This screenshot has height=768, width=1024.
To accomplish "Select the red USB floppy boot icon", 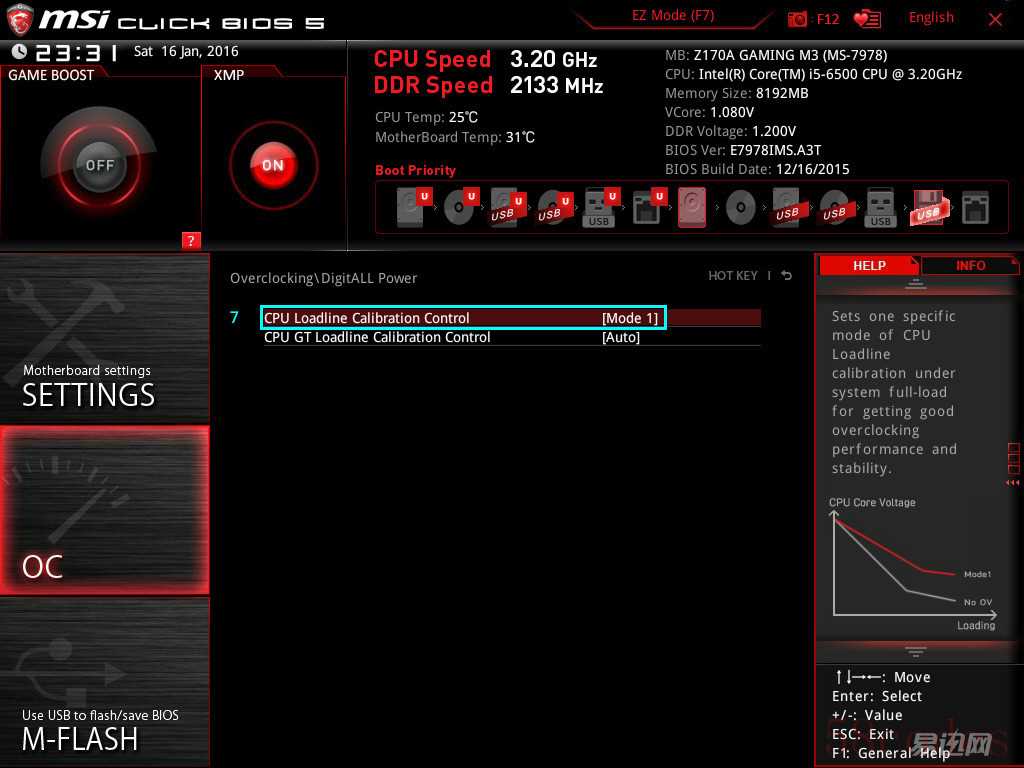I will [x=927, y=208].
